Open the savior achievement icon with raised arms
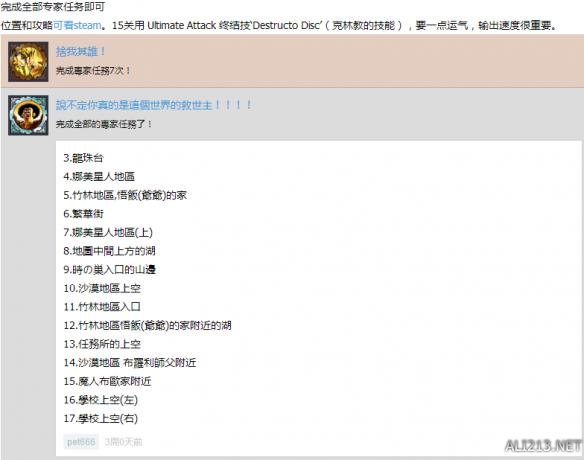 pos(28,115)
